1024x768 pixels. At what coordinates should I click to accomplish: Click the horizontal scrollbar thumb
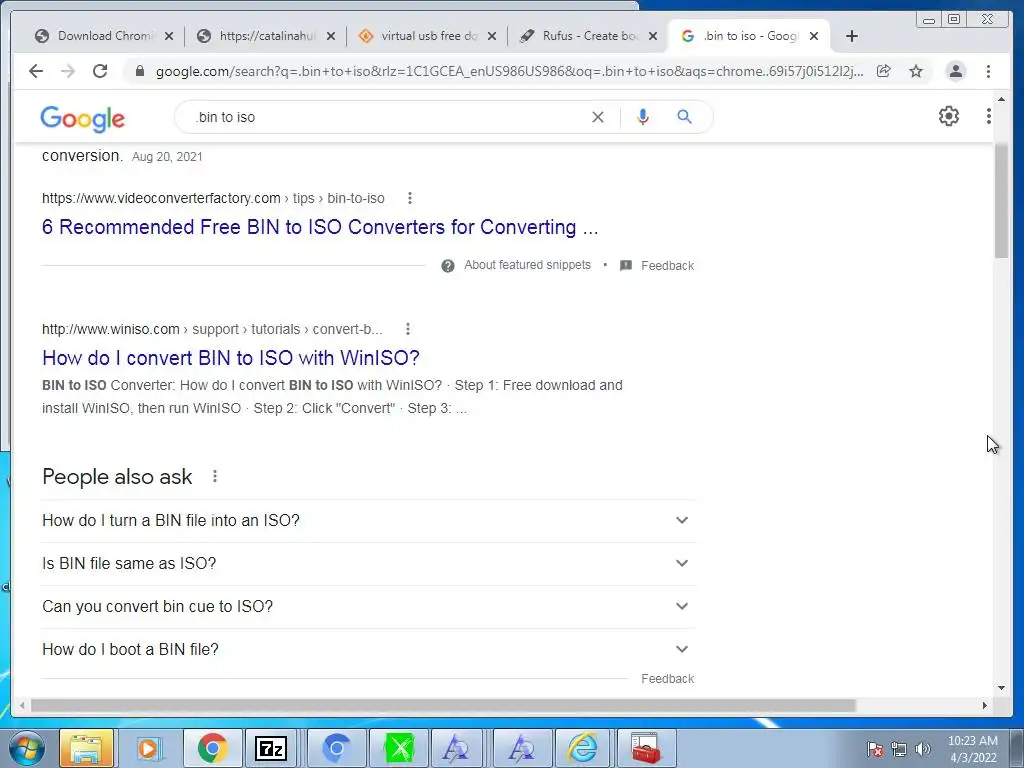[443, 706]
